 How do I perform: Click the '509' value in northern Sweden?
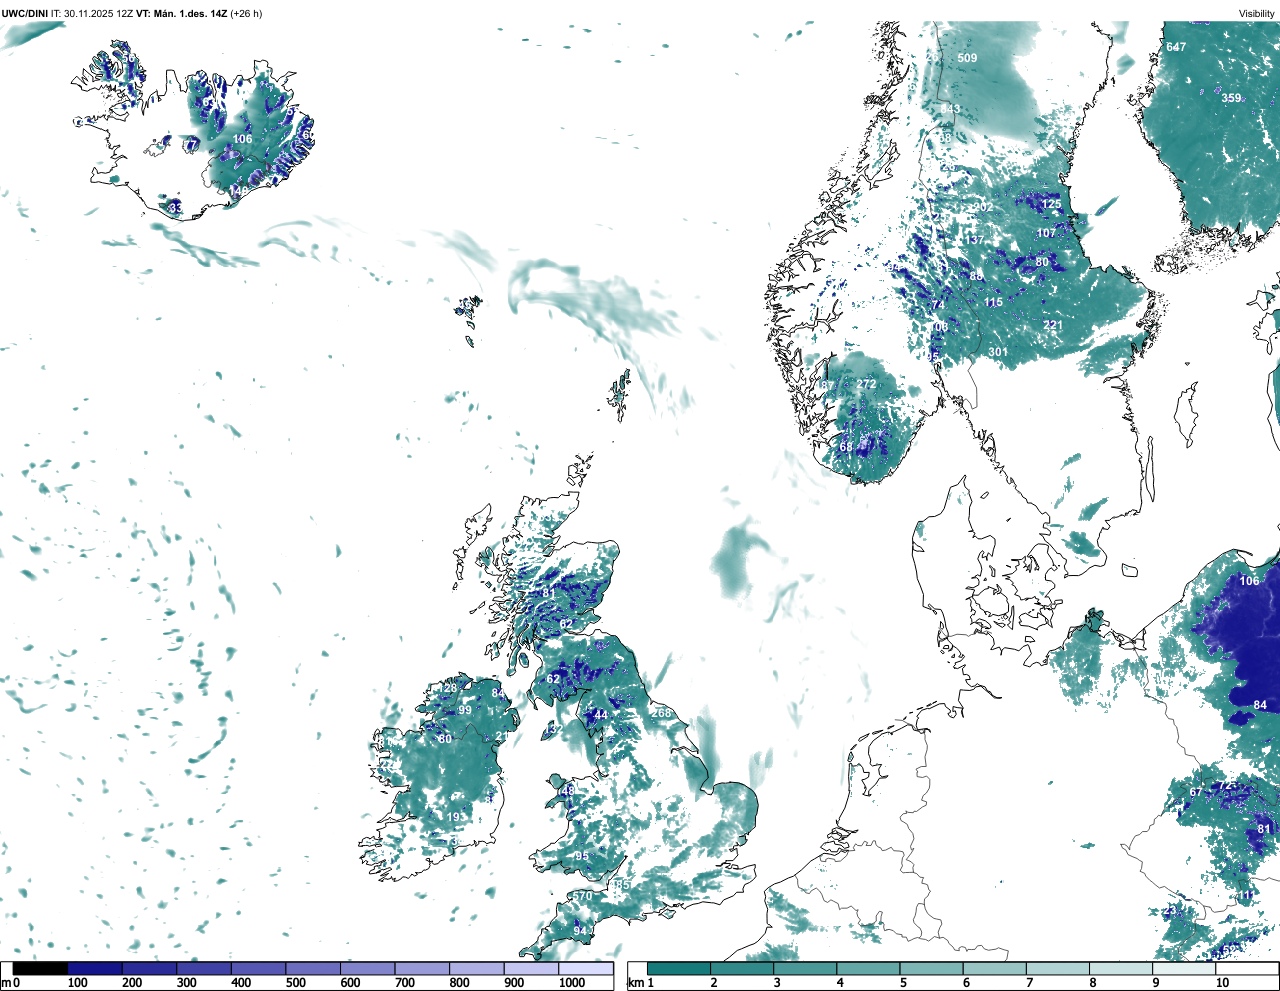[967, 58]
